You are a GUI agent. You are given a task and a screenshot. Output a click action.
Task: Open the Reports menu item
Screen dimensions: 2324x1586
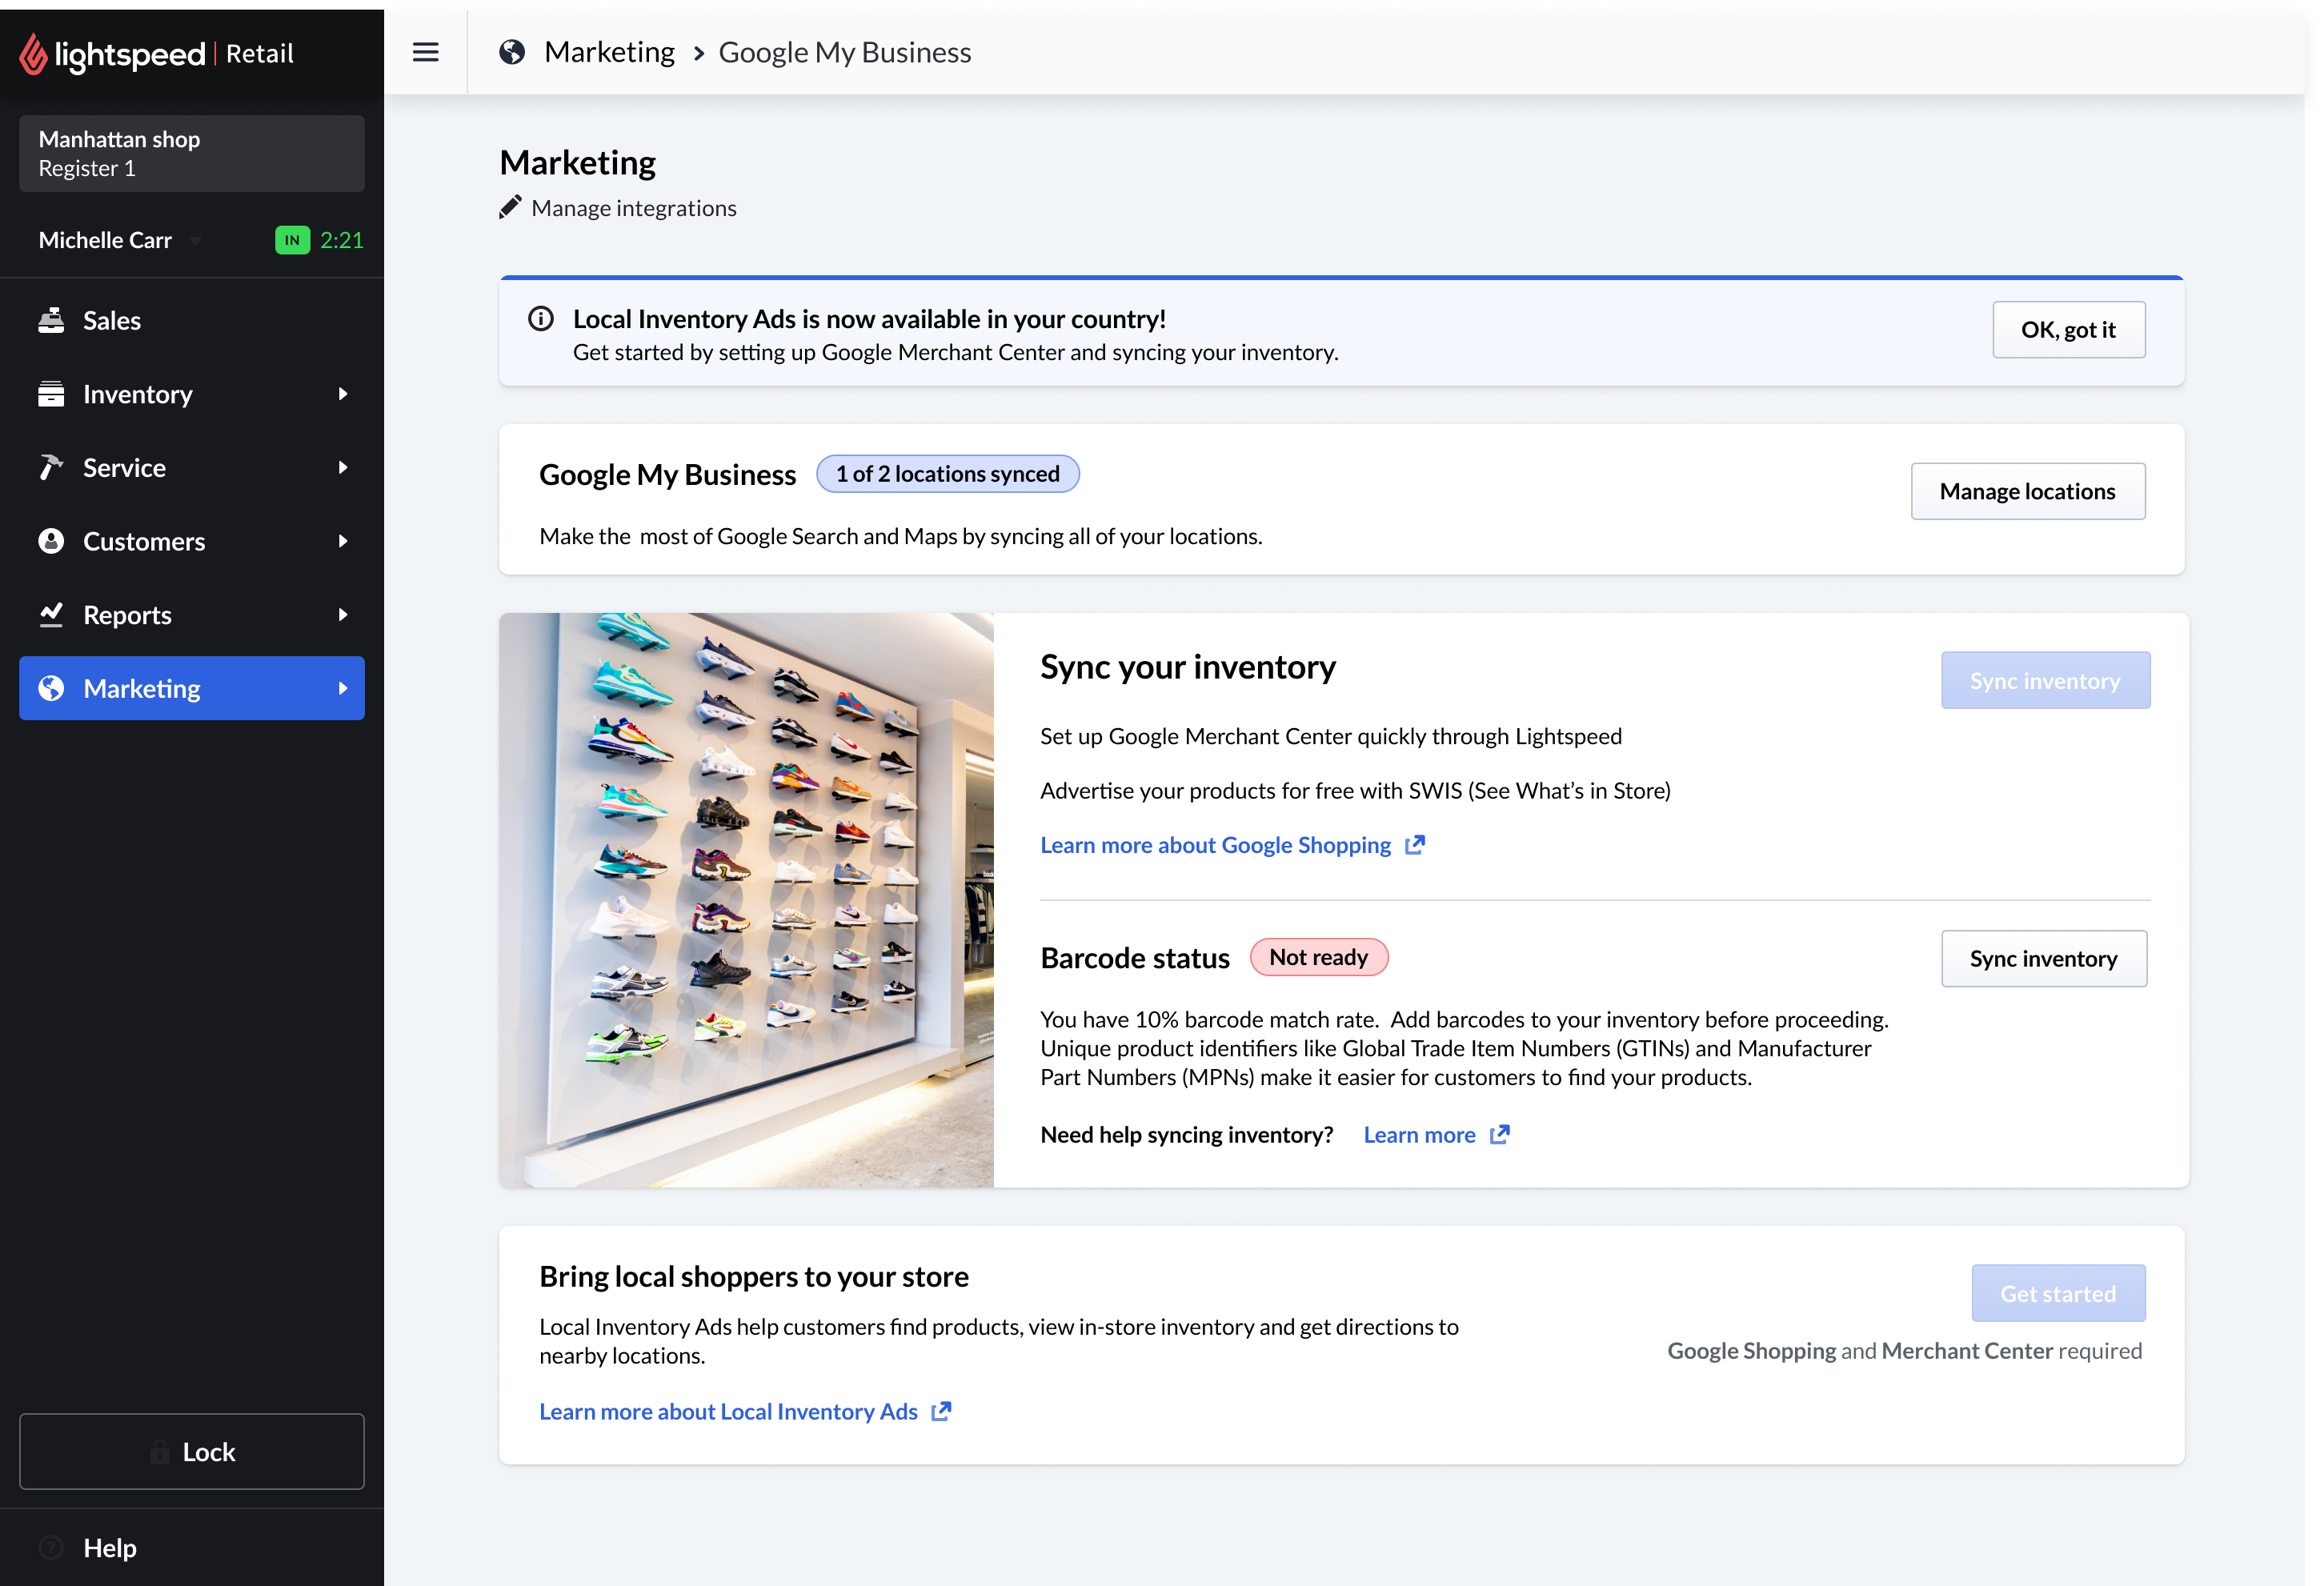coord(192,614)
